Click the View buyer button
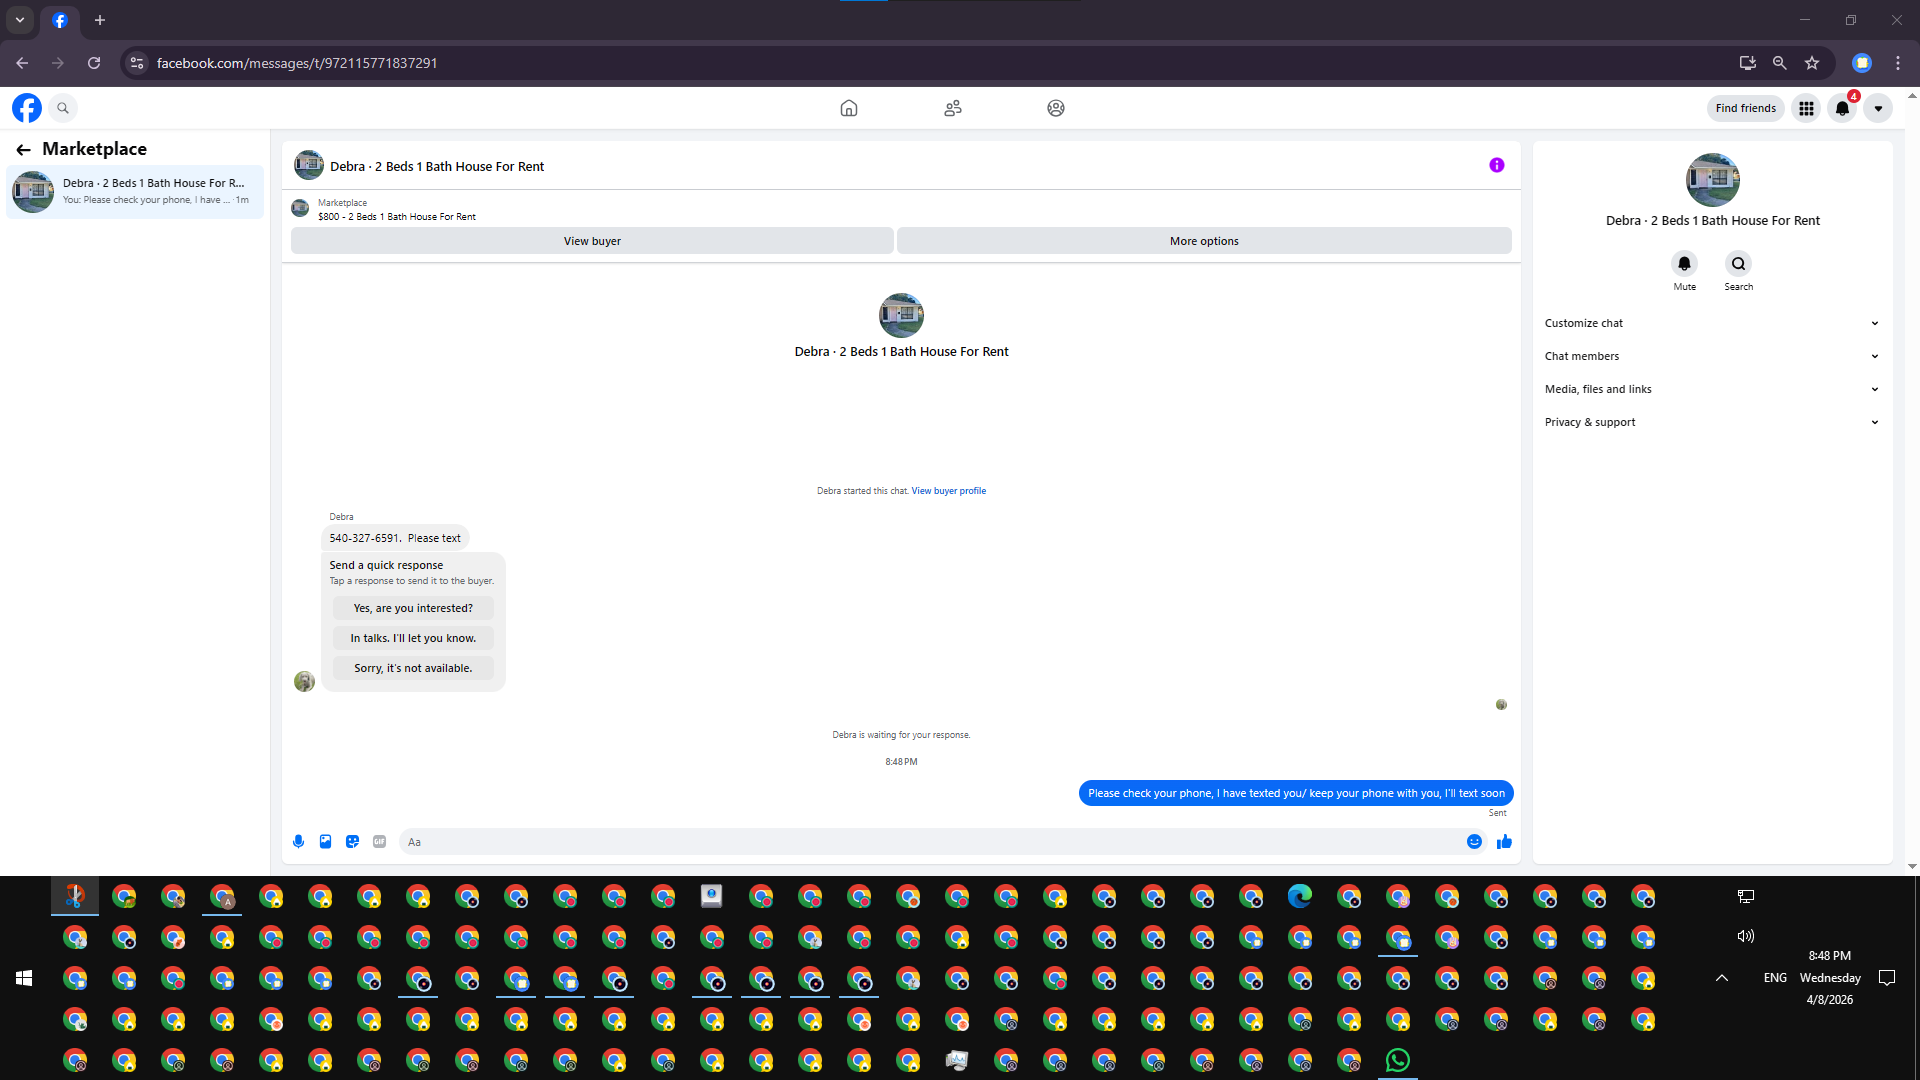 pos(592,241)
